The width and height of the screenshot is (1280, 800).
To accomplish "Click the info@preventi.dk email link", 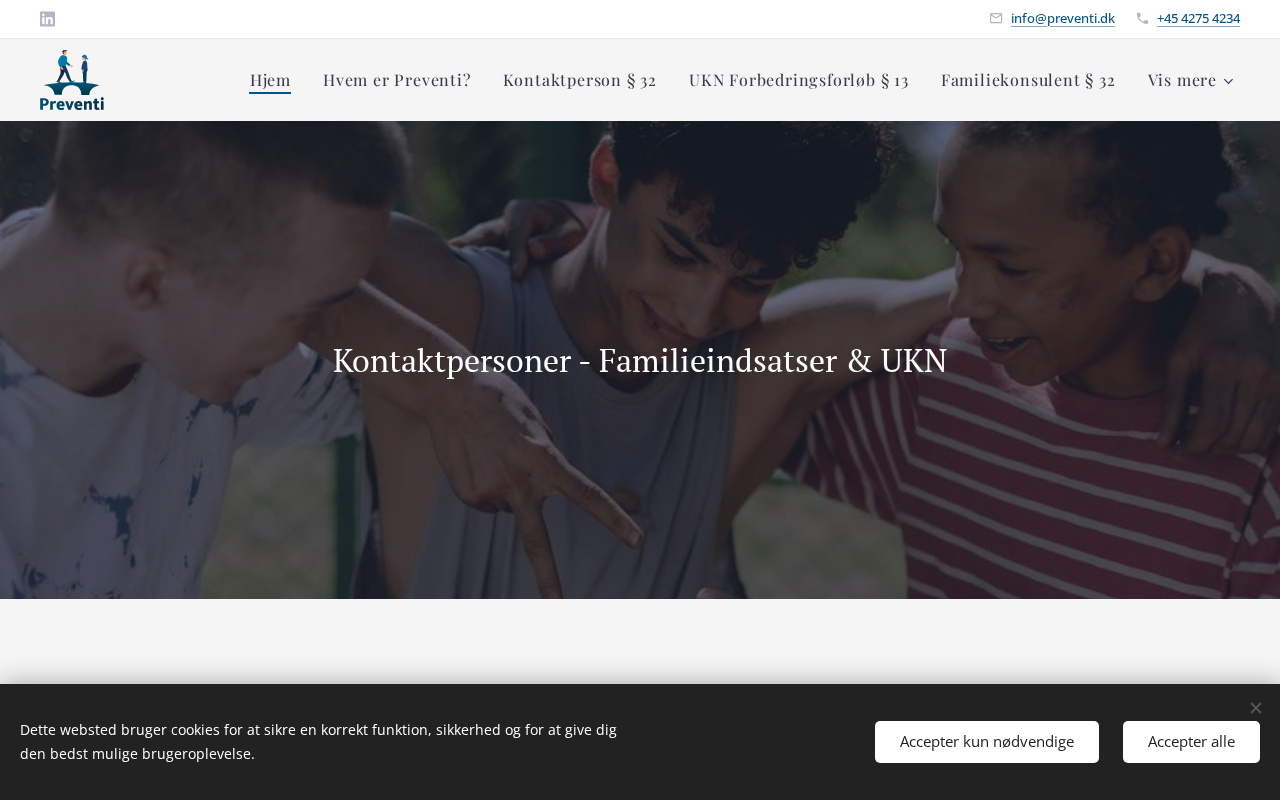I will click(x=1063, y=18).
